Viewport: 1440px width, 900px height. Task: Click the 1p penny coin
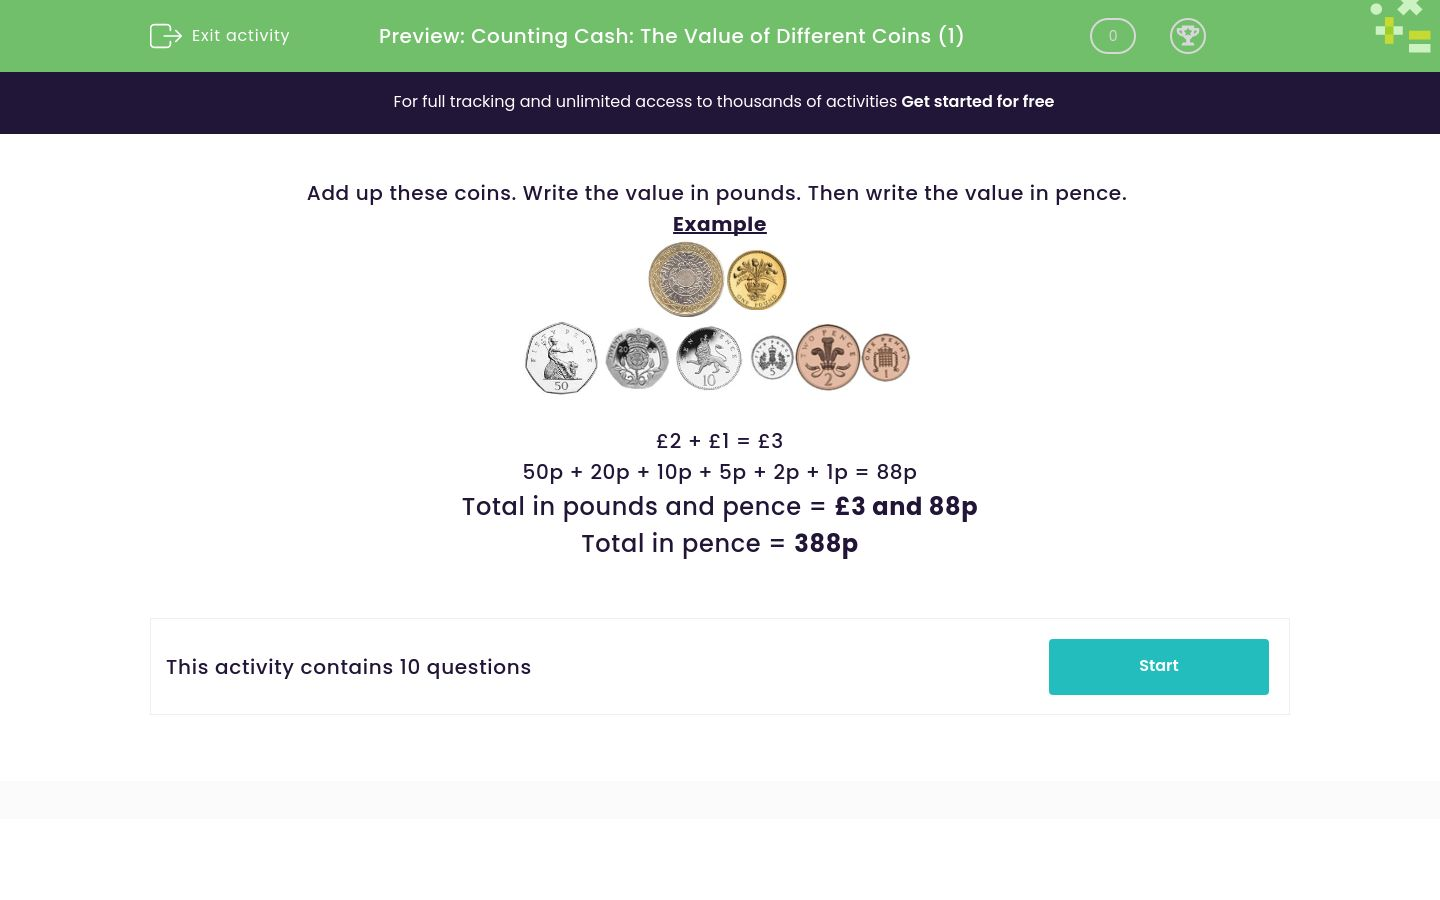(885, 357)
